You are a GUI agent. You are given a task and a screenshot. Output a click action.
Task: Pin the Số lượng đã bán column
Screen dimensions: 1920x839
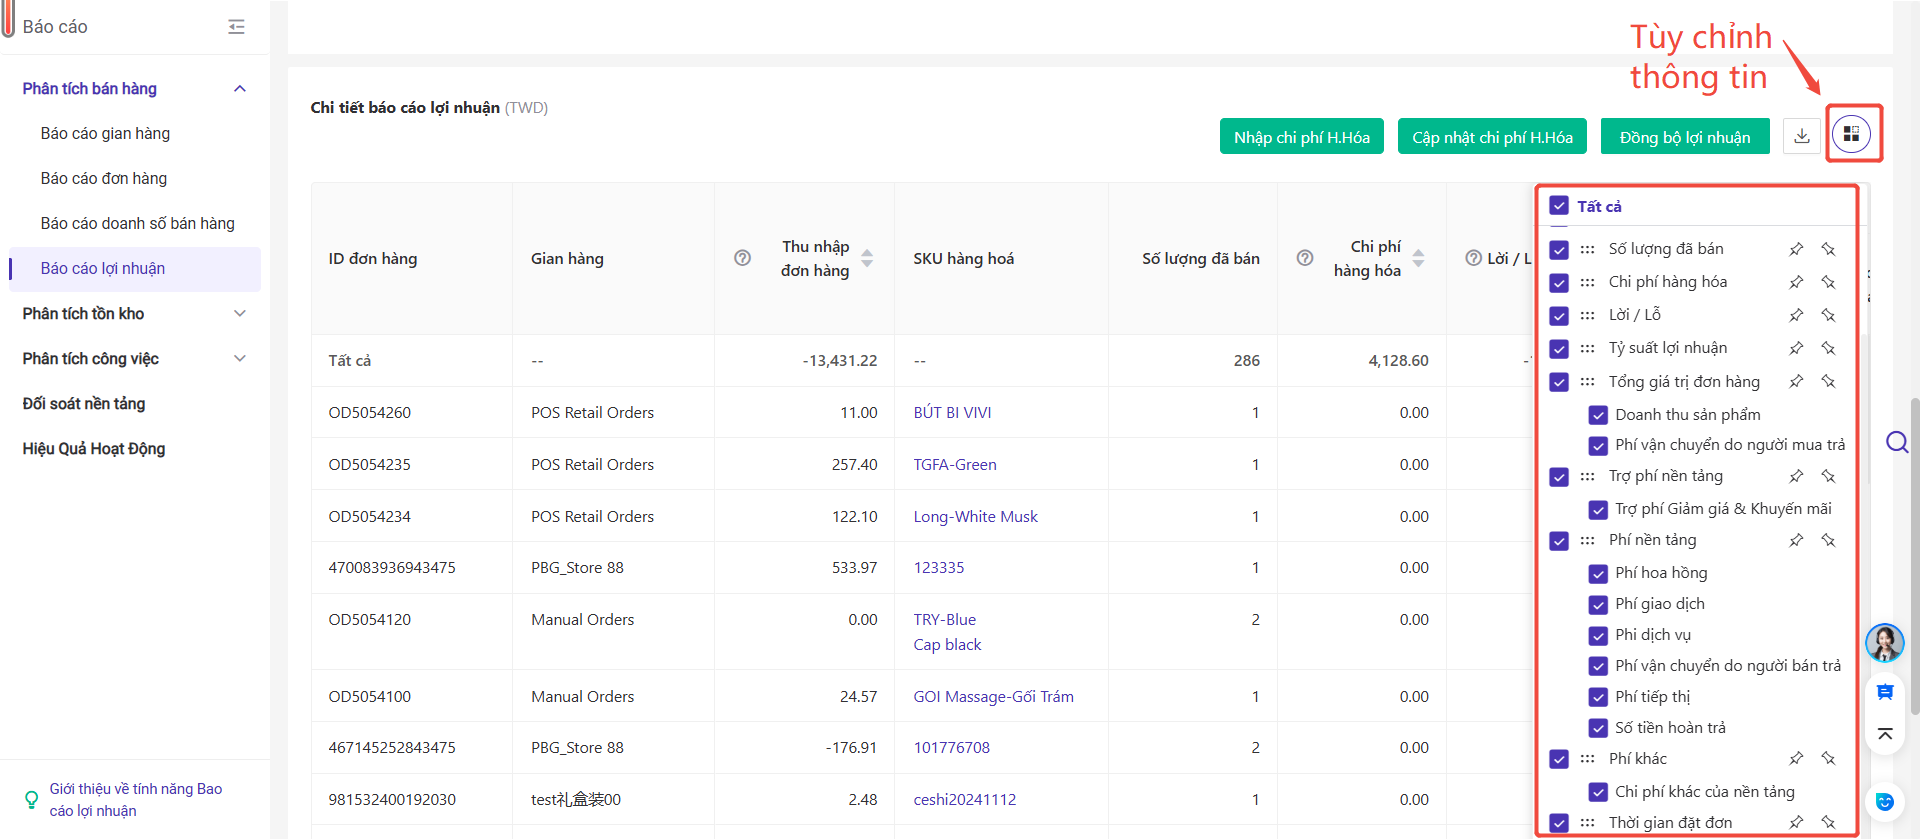(x=1796, y=249)
